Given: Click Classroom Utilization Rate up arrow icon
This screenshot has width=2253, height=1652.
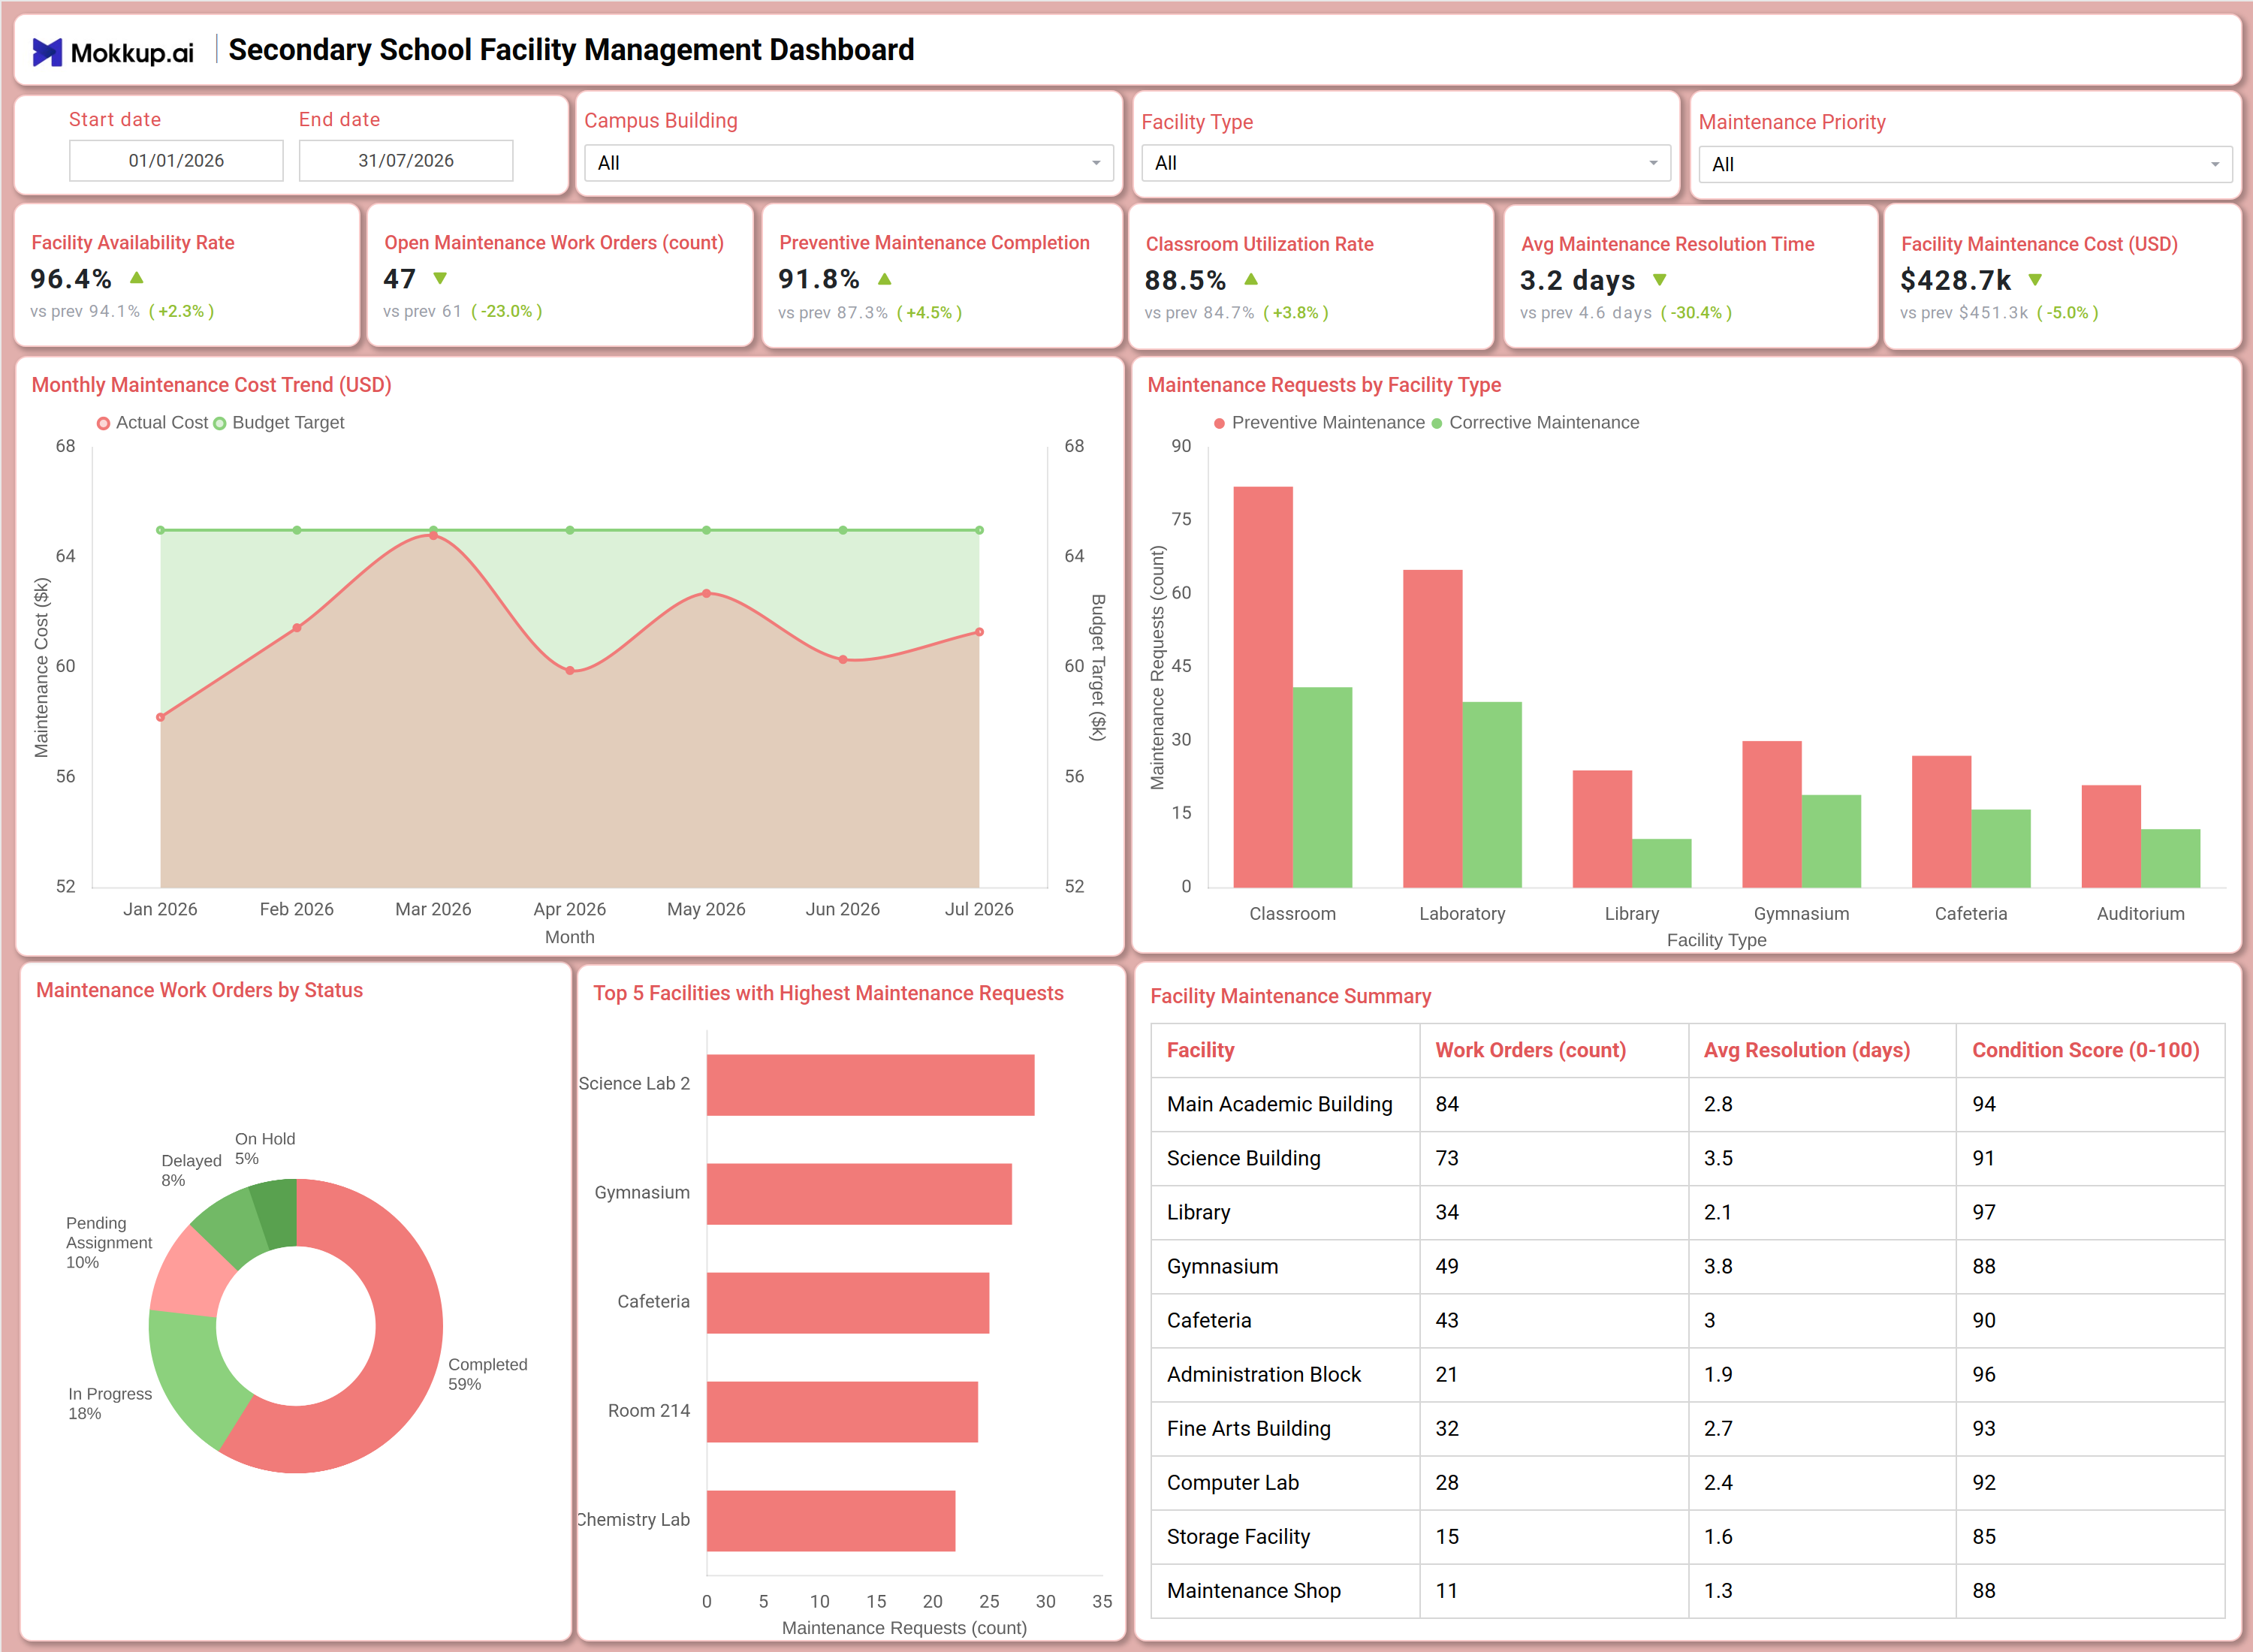Looking at the screenshot, I should (x=1251, y=279).
